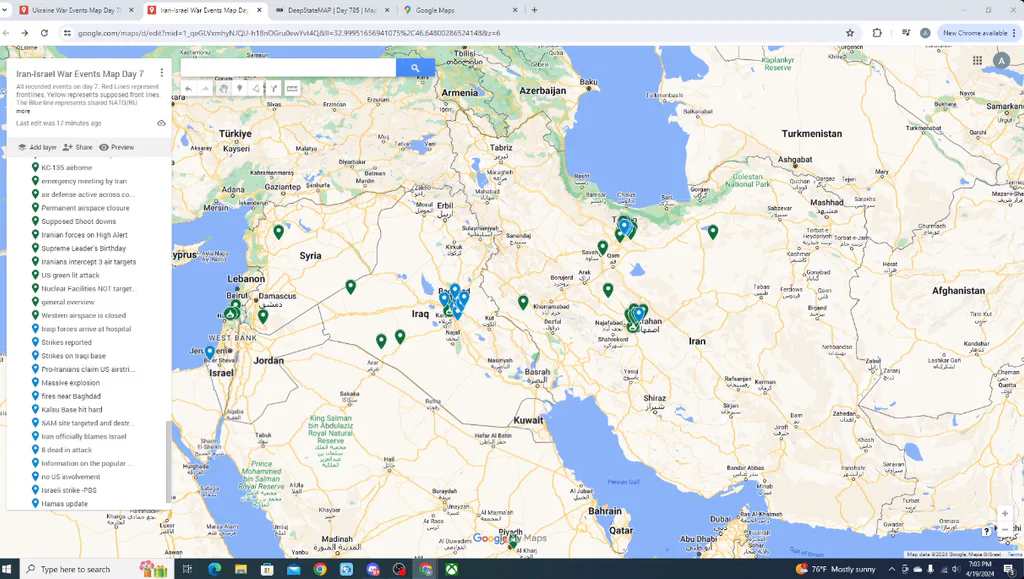Switch to the DeepStateMAP tab
The image size is (1024, 579).
tap(332, 10)
